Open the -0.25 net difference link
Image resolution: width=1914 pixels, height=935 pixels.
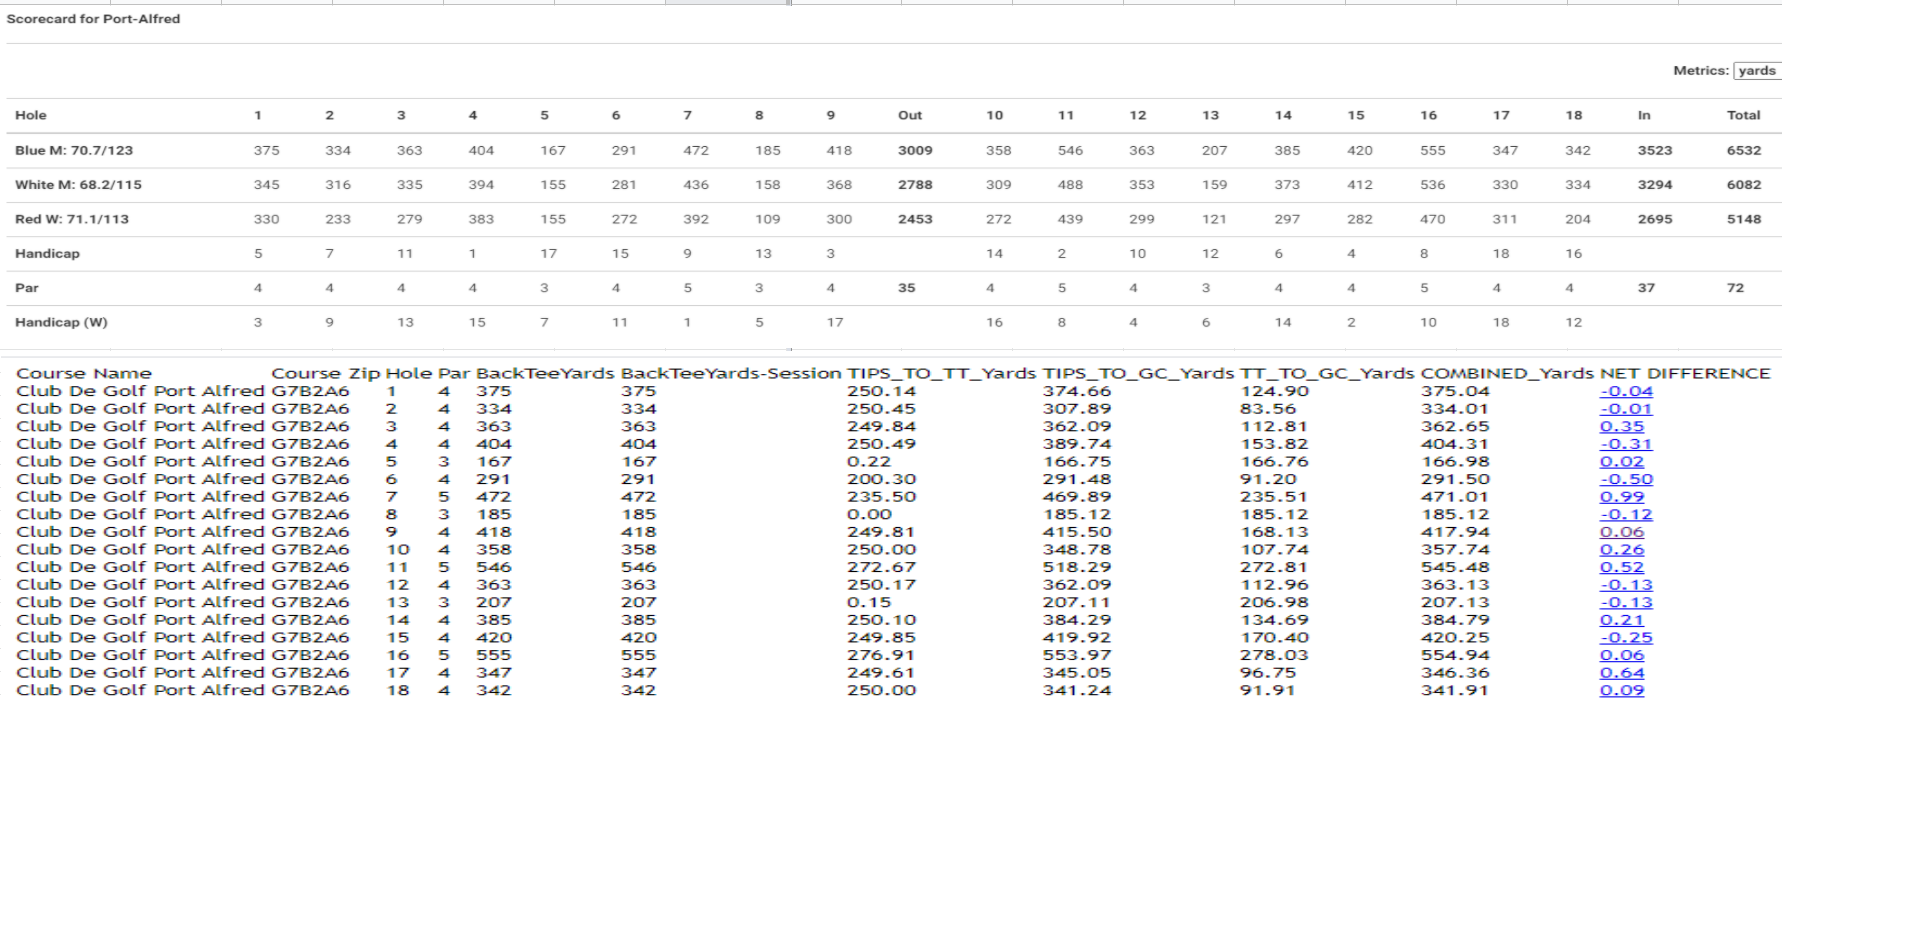point(1626,637)
